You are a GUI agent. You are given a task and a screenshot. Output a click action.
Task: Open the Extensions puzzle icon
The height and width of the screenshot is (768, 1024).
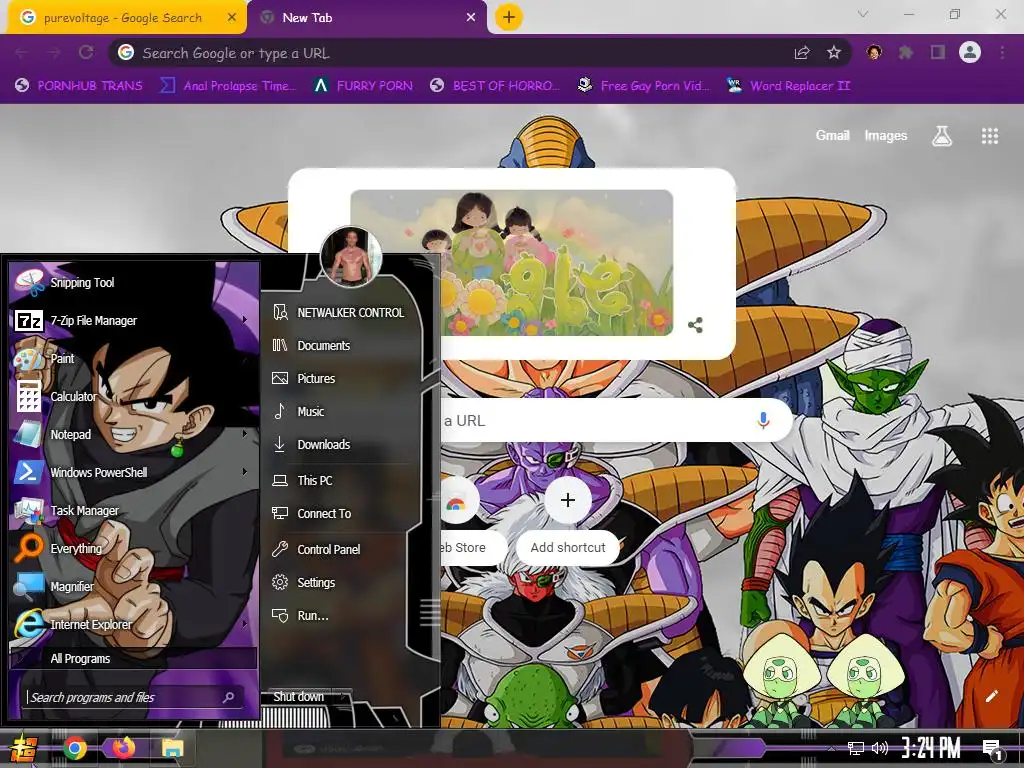pos(906,52)
